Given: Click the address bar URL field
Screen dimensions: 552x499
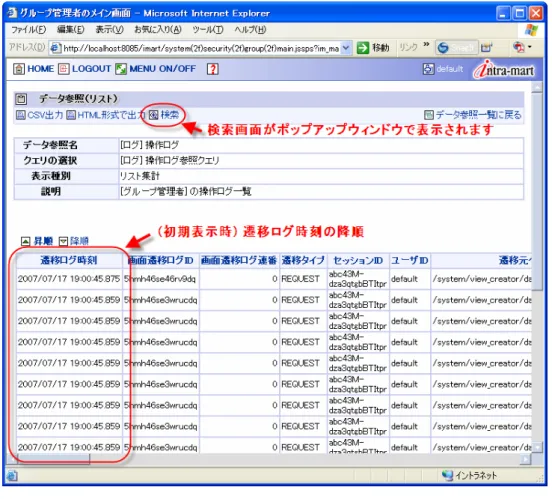Looking at the screenshot, I should coord(201,48).
